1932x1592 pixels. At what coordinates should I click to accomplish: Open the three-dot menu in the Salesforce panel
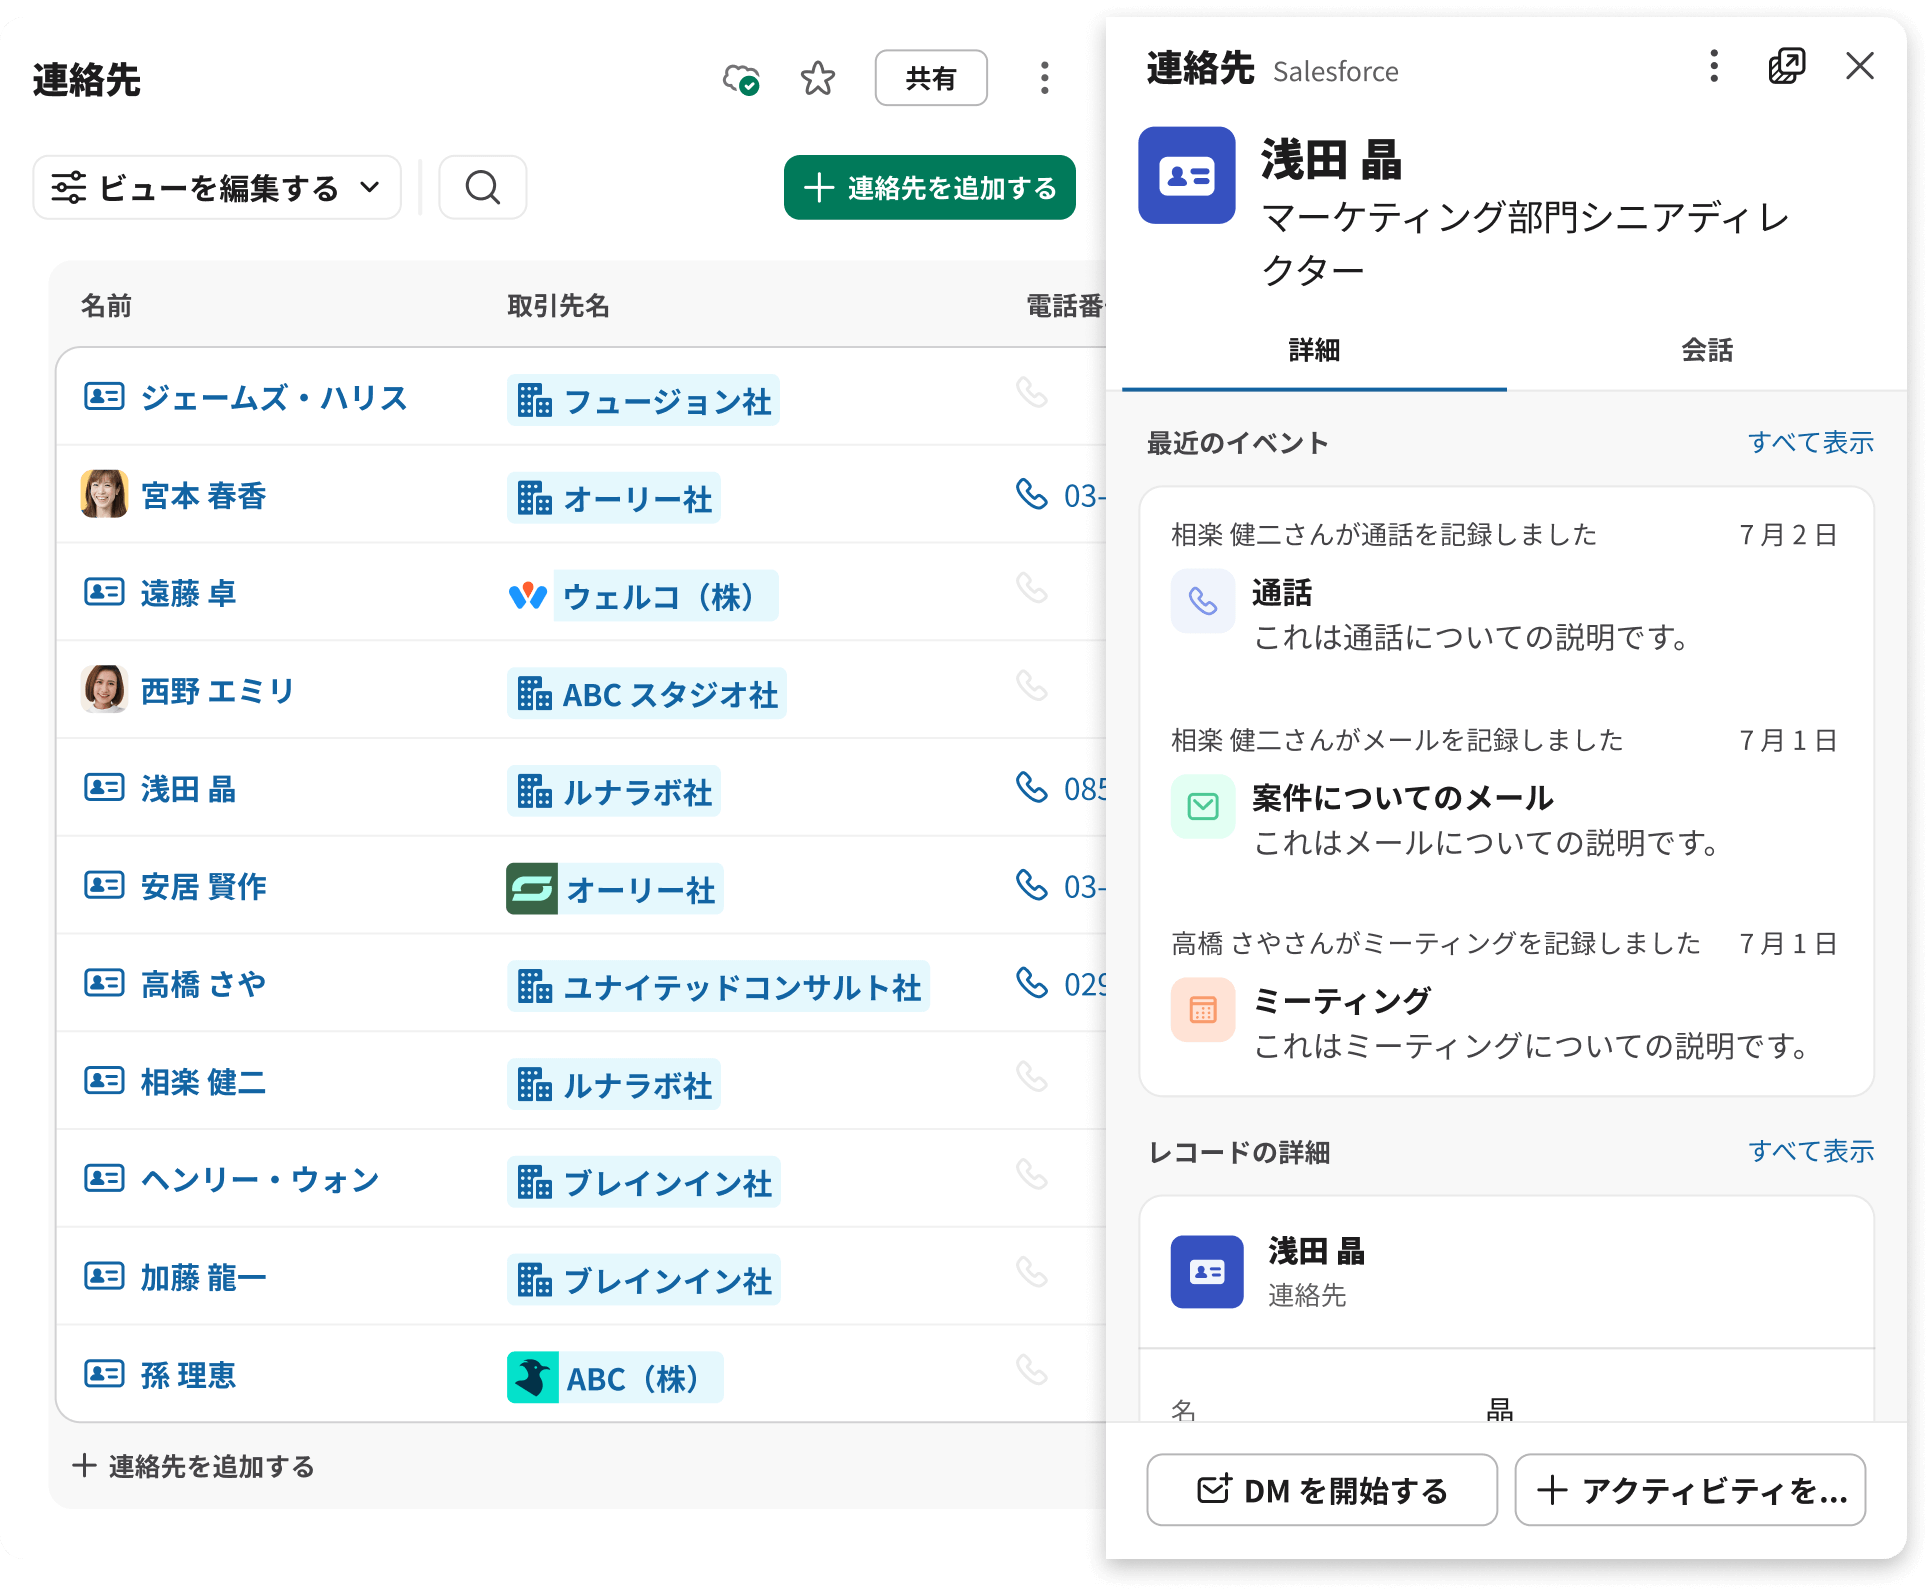1713,67
